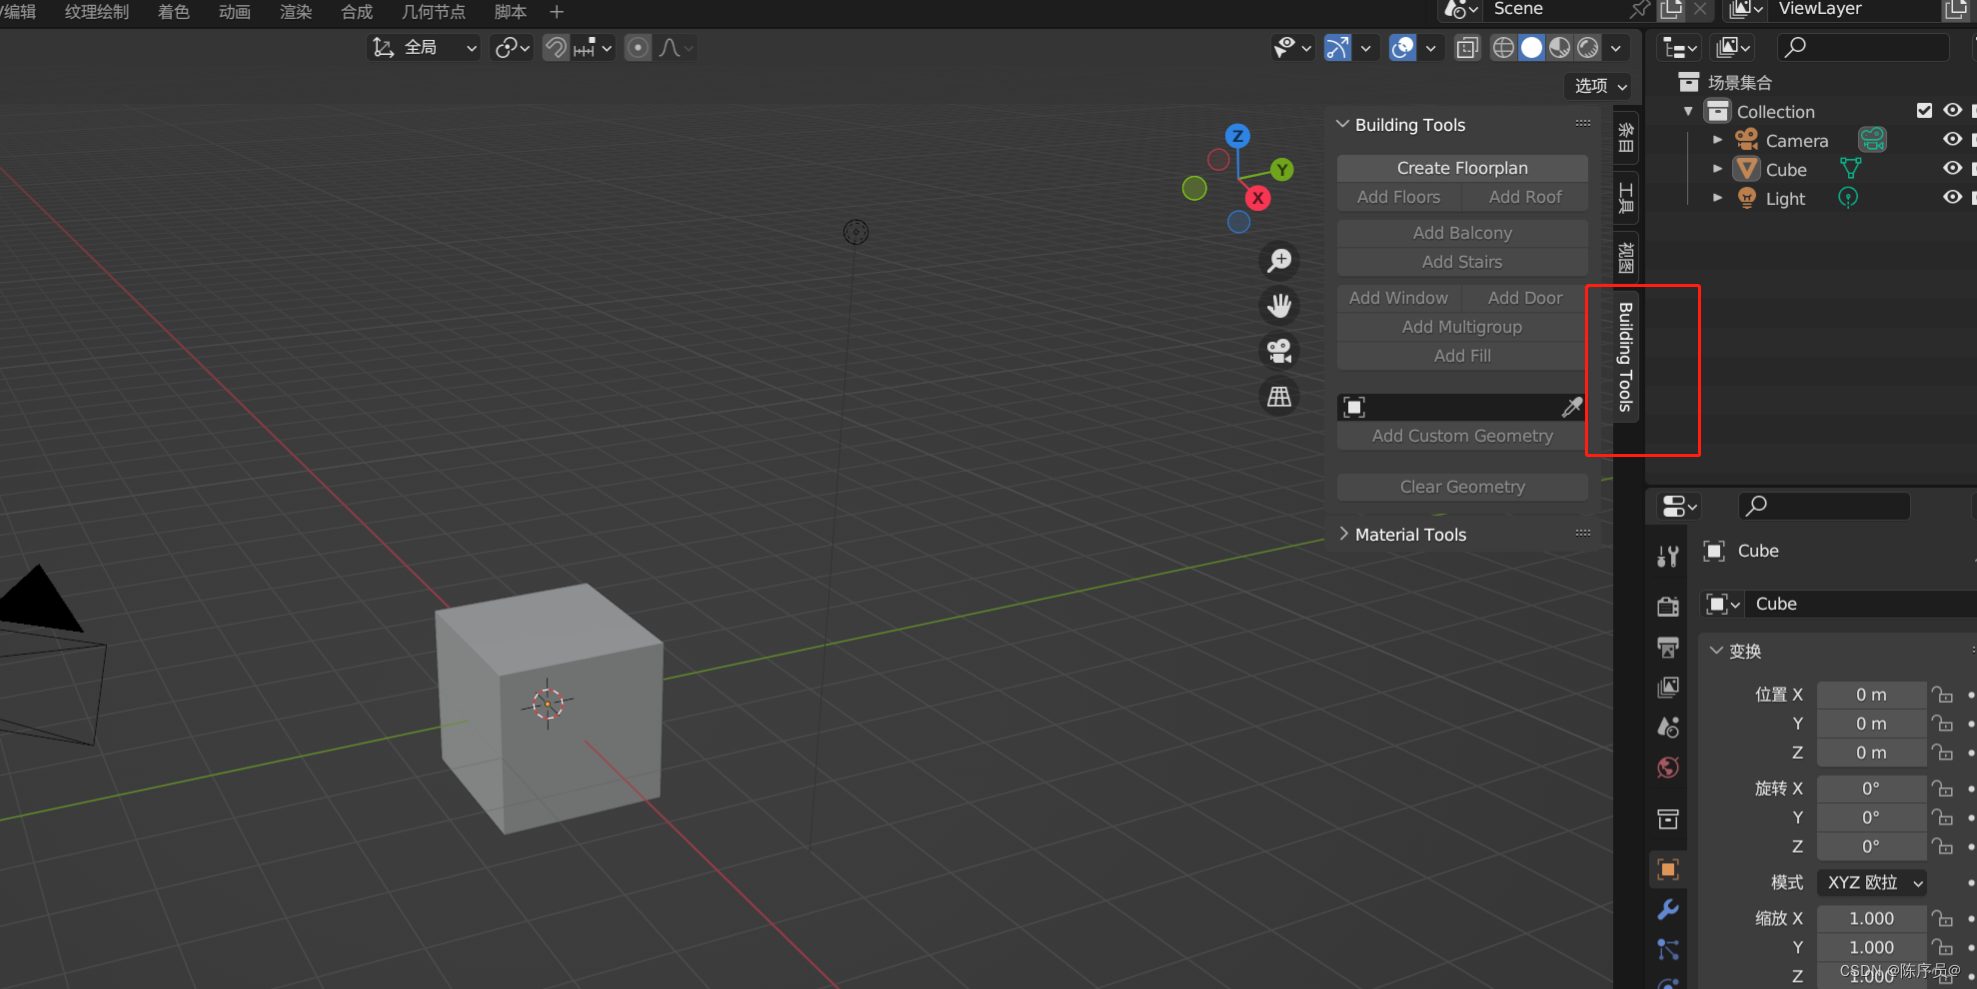
Task: Click the Create Floorplan button
Action: click(1461, 167)
